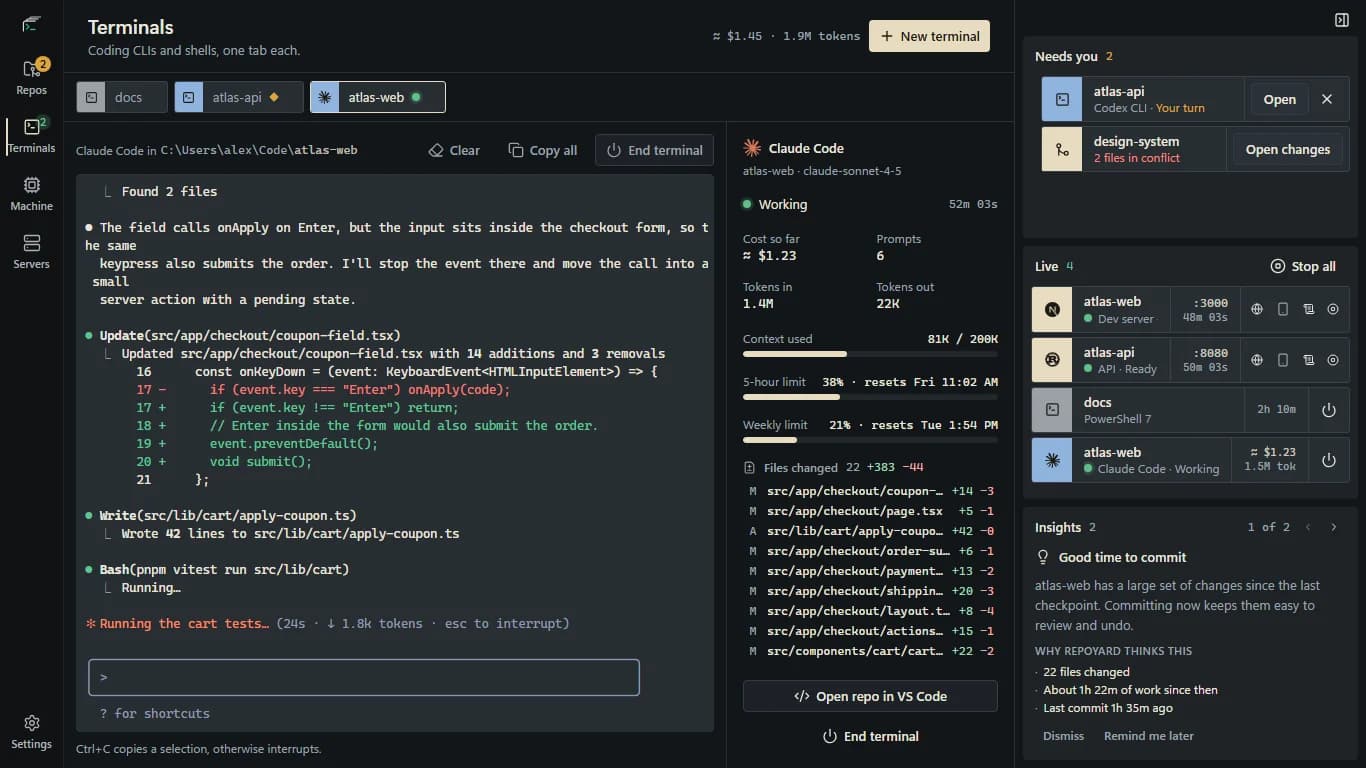Open Settings in the sidebar

click(x=31, y=731)
